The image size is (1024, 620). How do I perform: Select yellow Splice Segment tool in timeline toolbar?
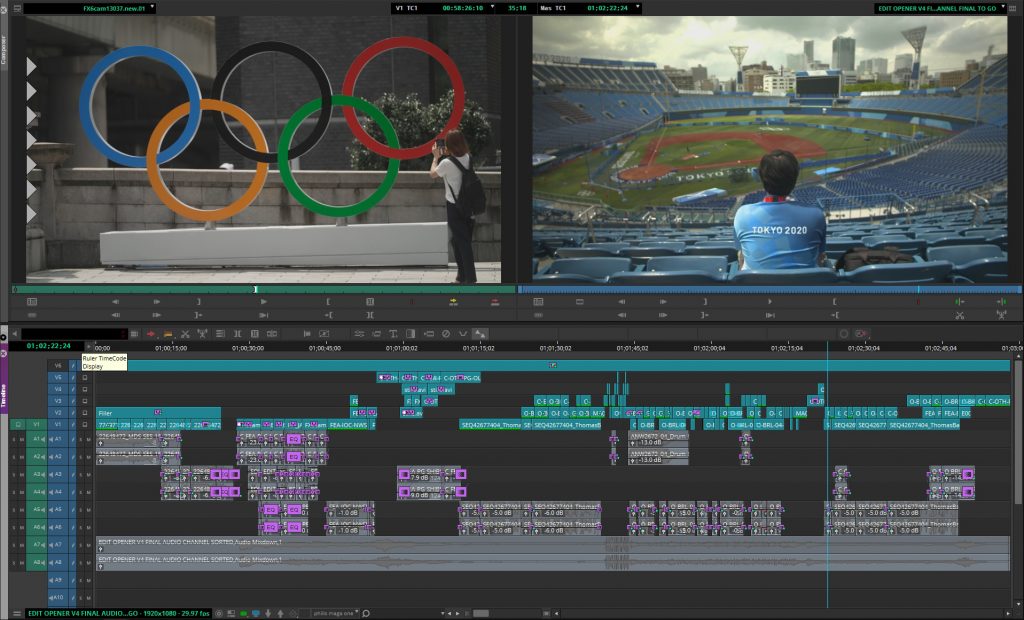[x=168, y=334]
